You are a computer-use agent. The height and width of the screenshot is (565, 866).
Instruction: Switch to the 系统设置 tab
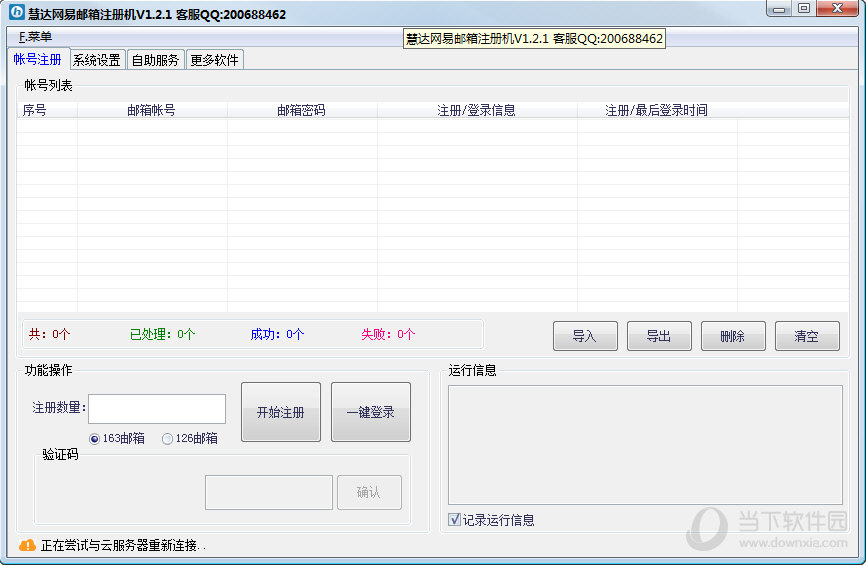point(97,60)
